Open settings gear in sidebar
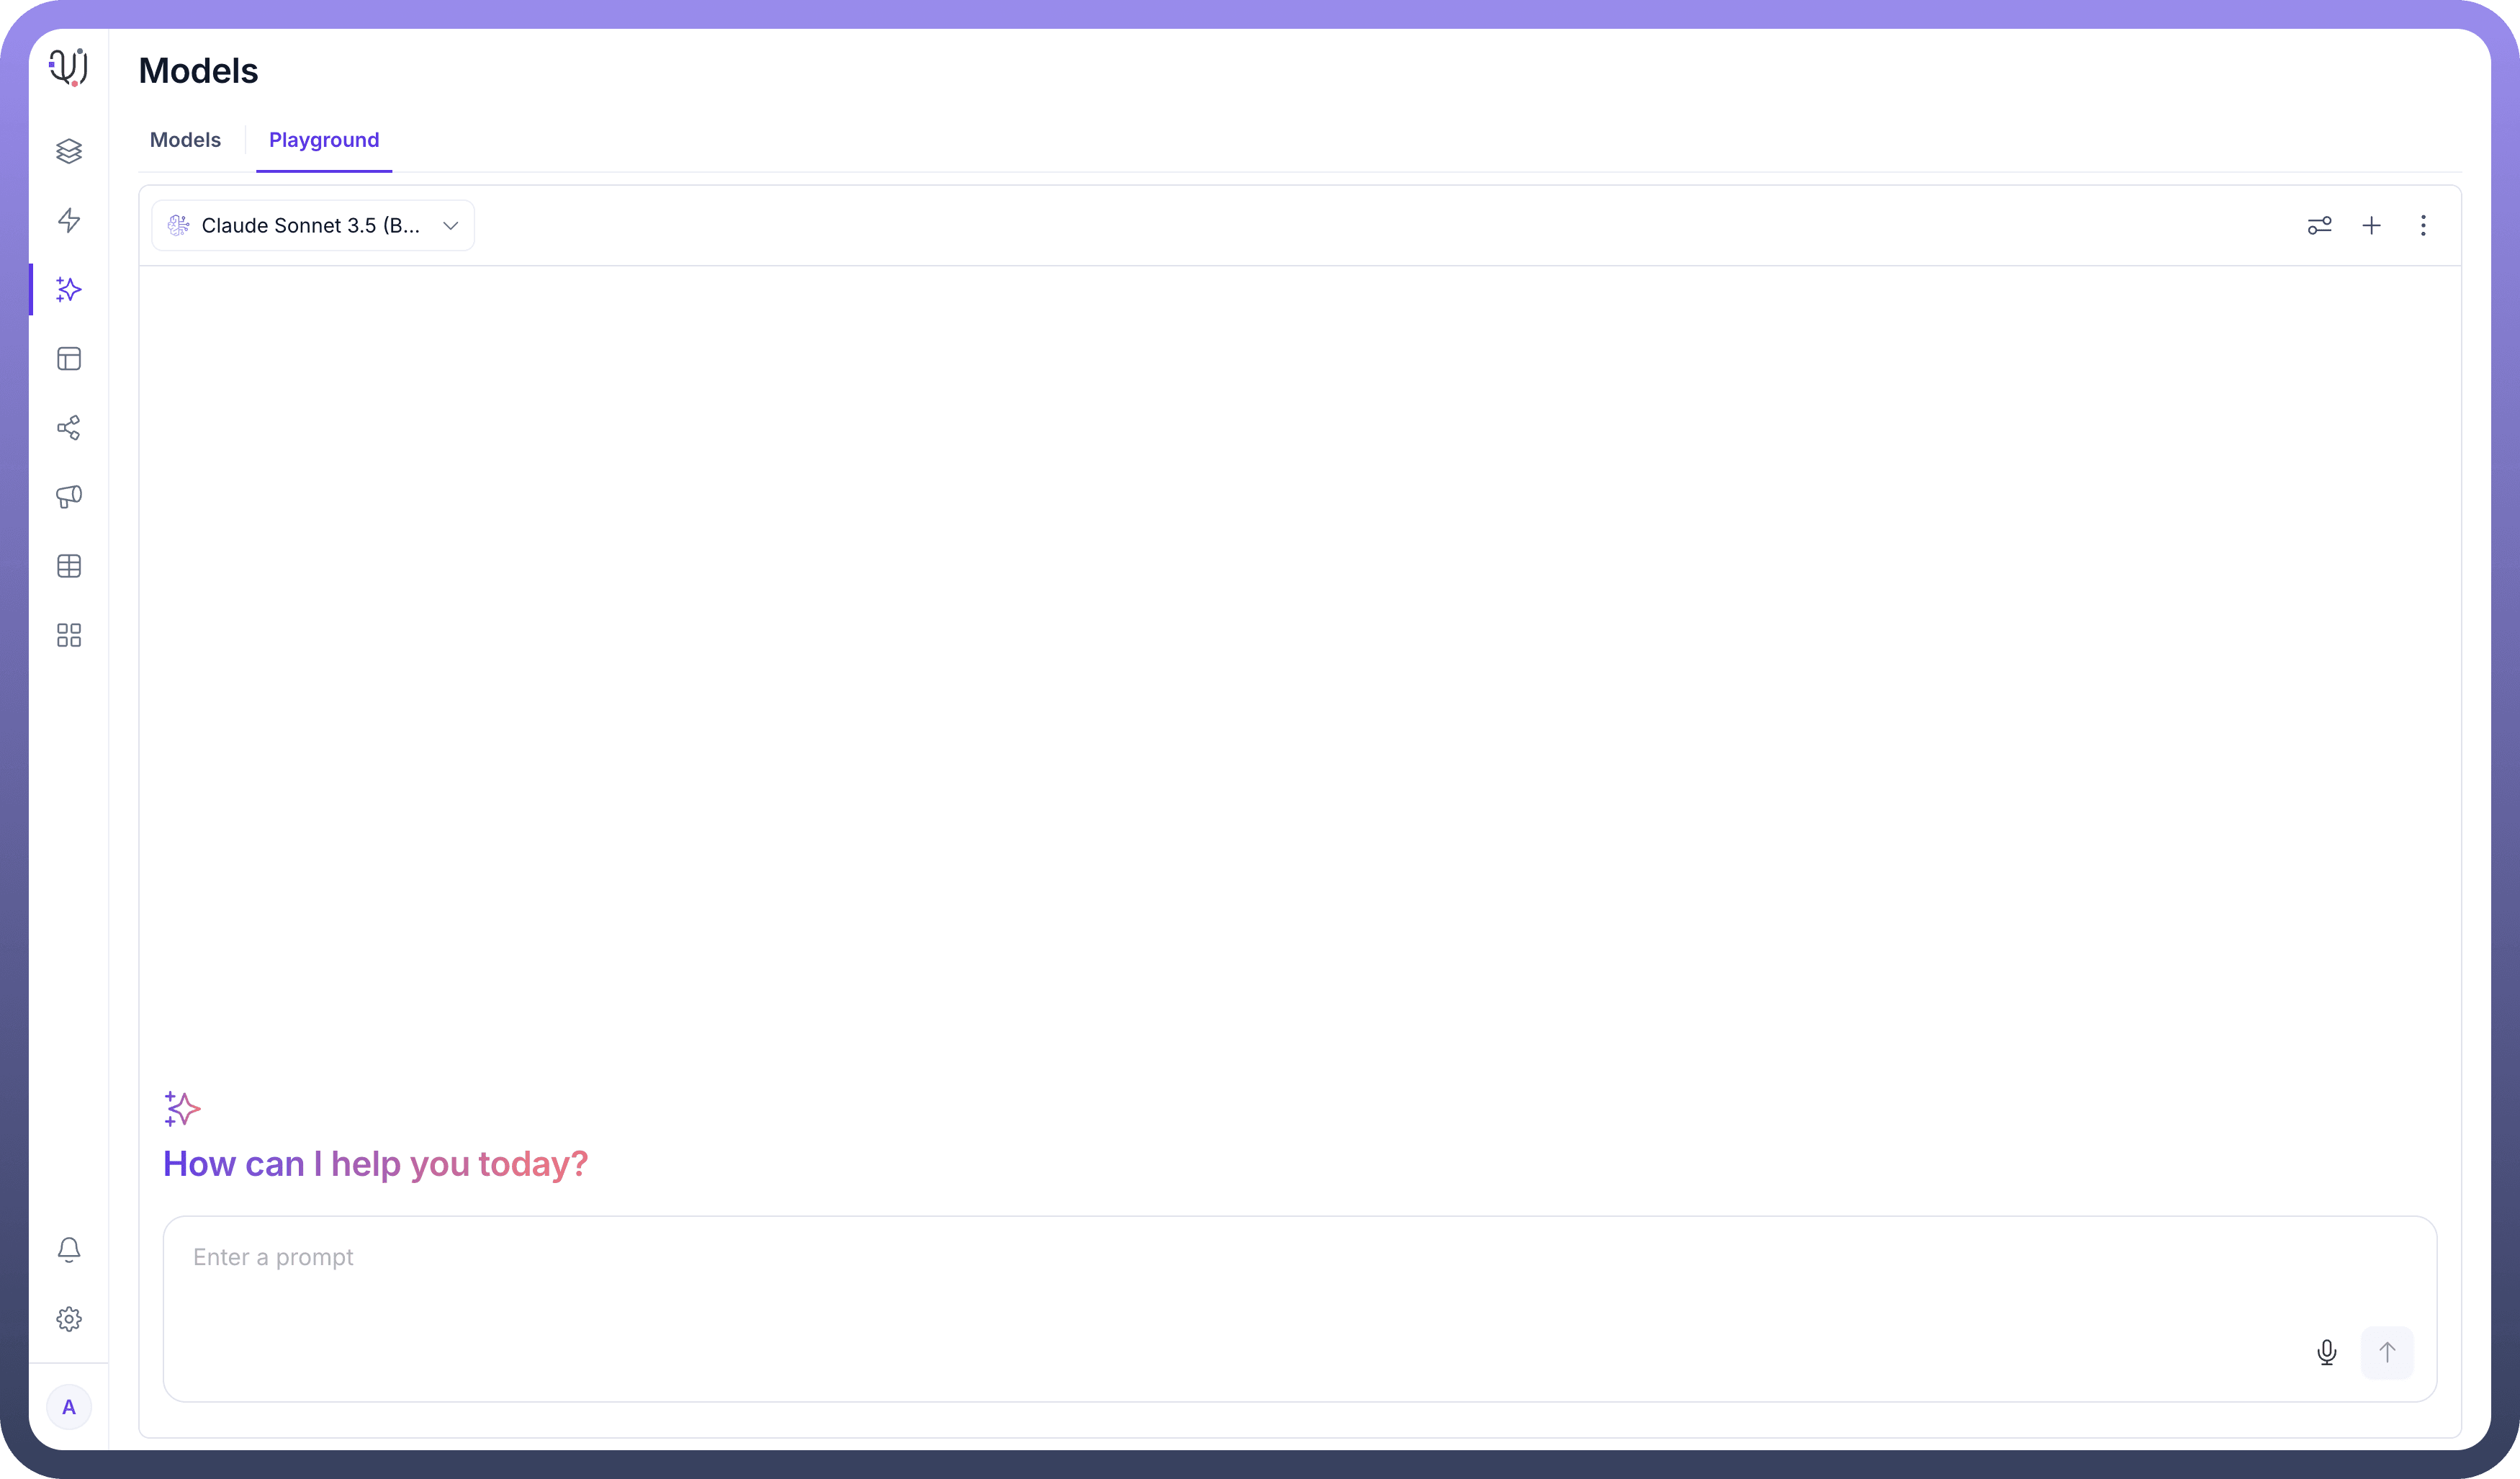Image resolution: width=2520 pixels, height=1479 pixels. pyautogui.click(x=69, y=1319)
